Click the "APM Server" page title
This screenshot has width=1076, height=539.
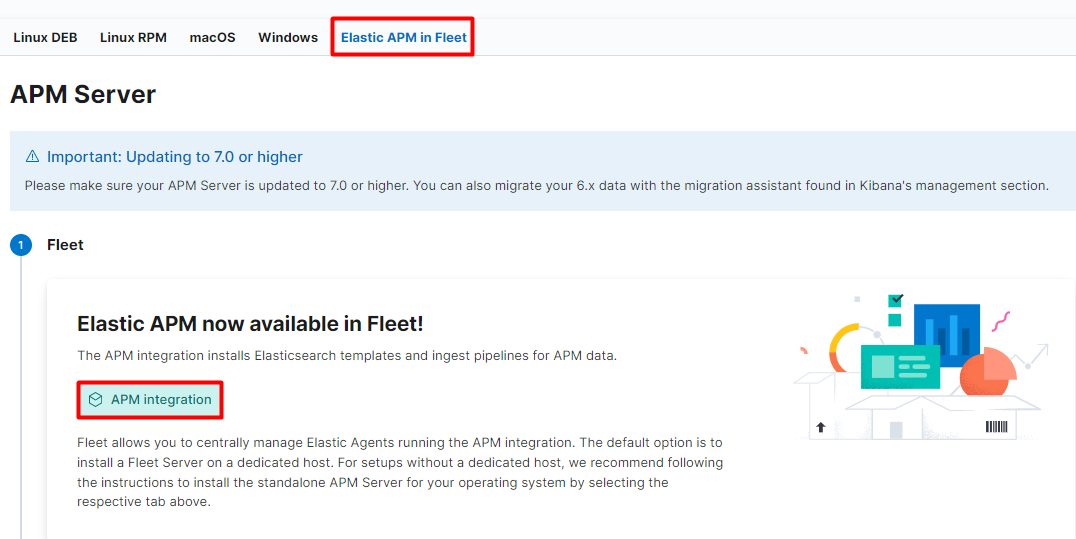click(83, 94)
